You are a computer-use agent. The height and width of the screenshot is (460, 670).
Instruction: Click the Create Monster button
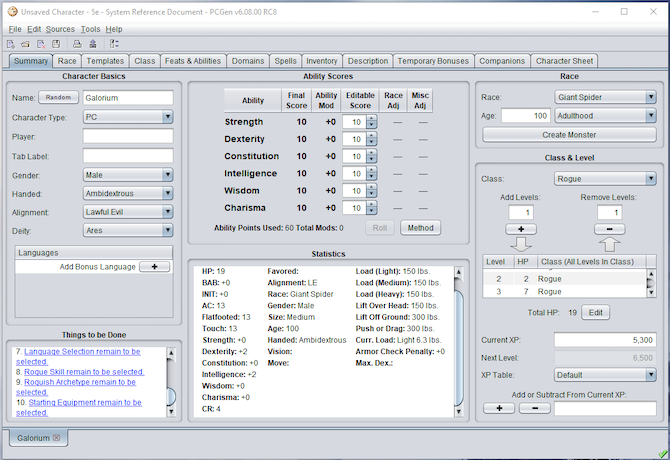tap(567, 134)
